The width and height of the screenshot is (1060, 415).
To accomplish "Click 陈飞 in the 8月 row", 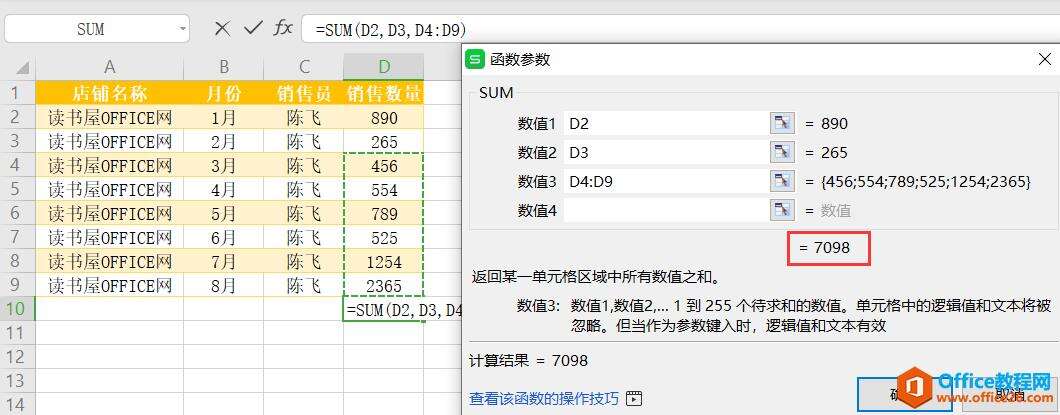I will (x=304, y=286).
